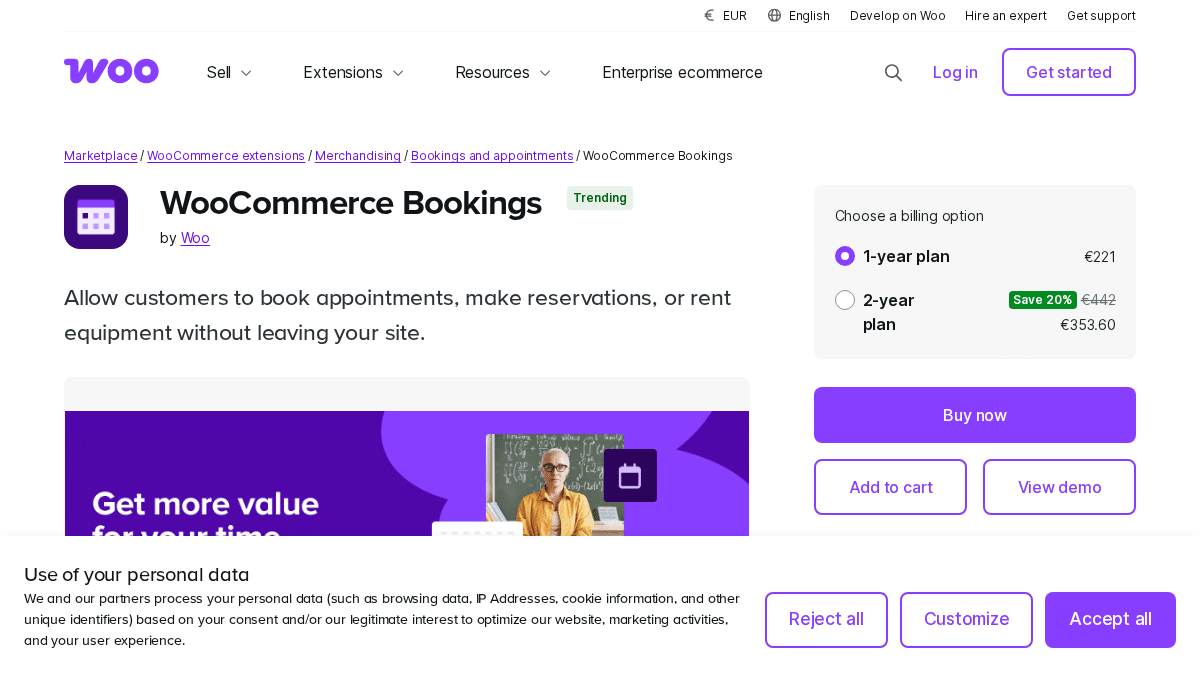1200x675 pixels.
Task: Open Develop on Woo link
Action: click(x=898, y=15)
